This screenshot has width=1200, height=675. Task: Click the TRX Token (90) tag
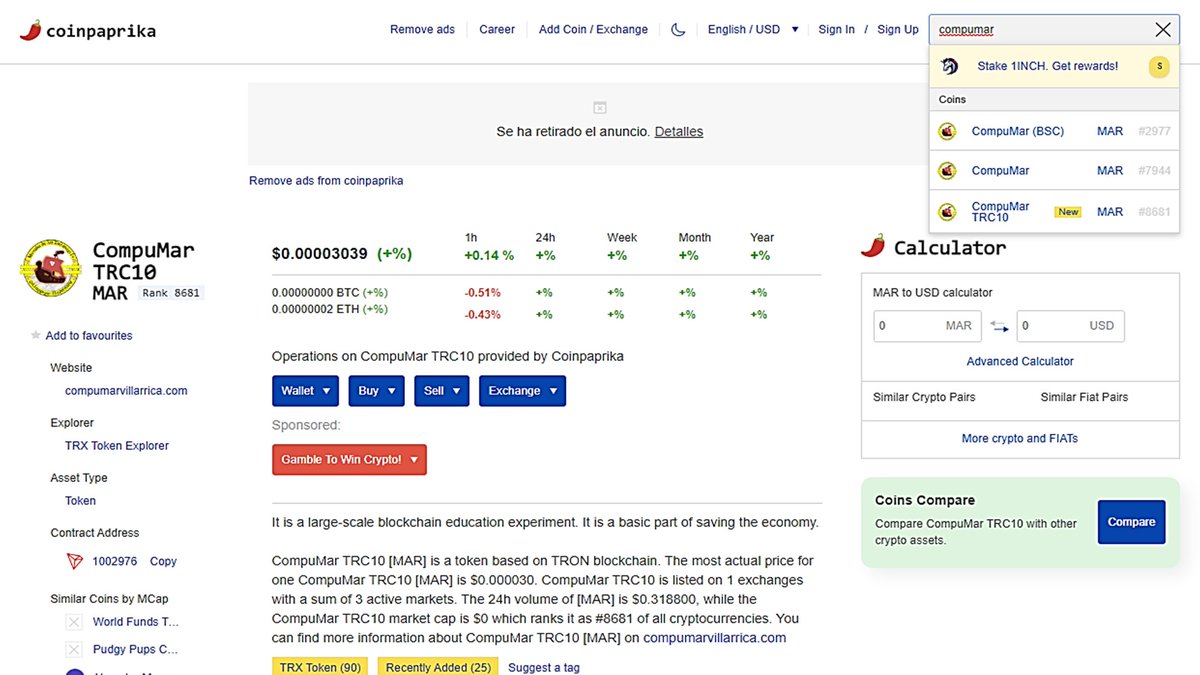[x=320, y=668]
